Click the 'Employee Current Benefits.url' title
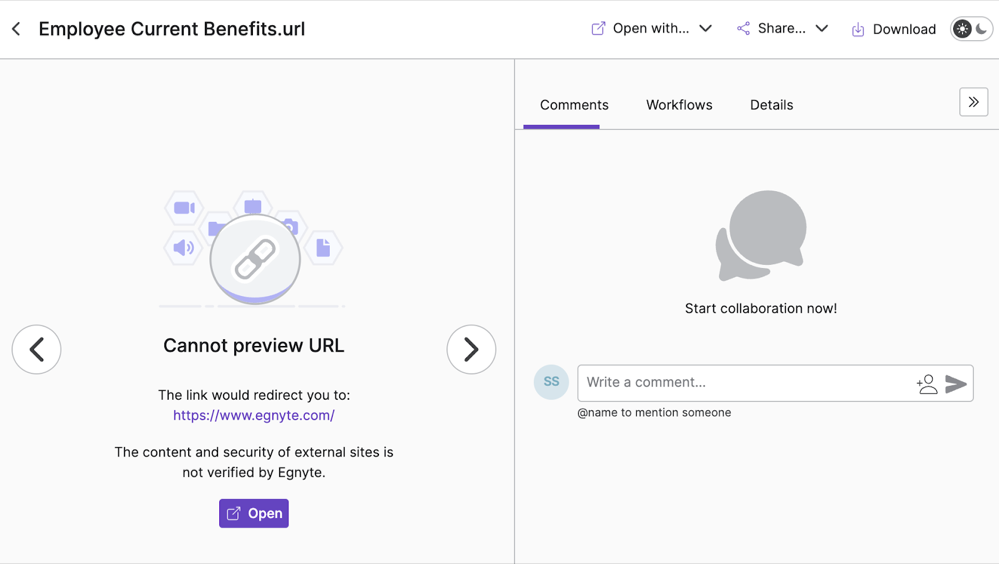The width and height of the screenshot is (999, 564). (x=172, y=29)
